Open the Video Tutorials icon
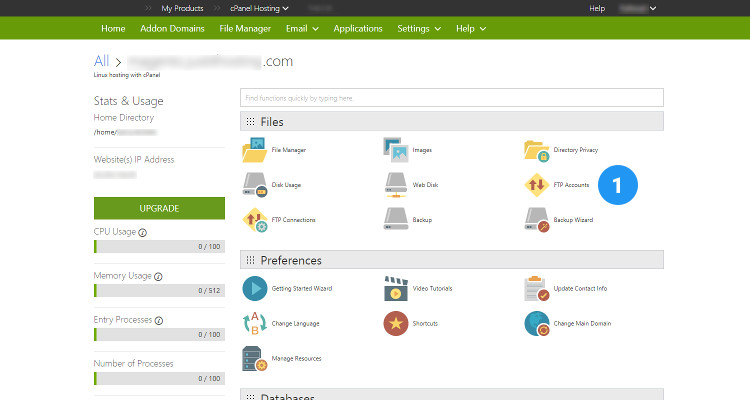750x400 pixels. click(x=396, y=288)
